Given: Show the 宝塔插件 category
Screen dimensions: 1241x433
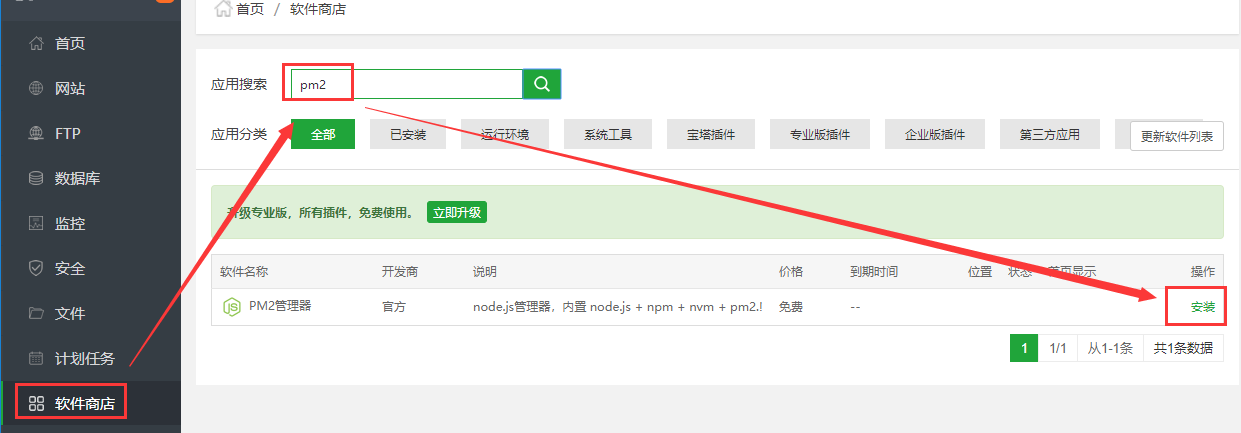Looking at the screenshot, I should point(711,134).
